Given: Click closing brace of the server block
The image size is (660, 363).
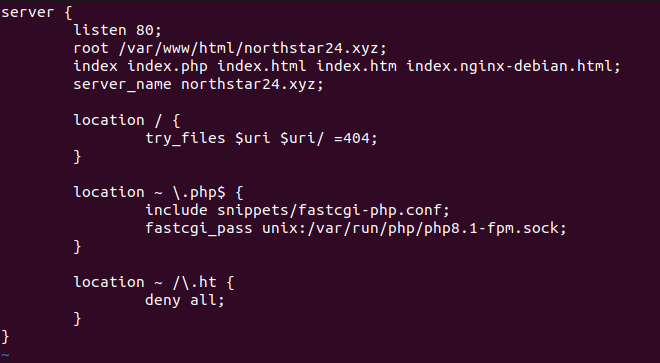Looking at the screenshot, I should point(5,337).
